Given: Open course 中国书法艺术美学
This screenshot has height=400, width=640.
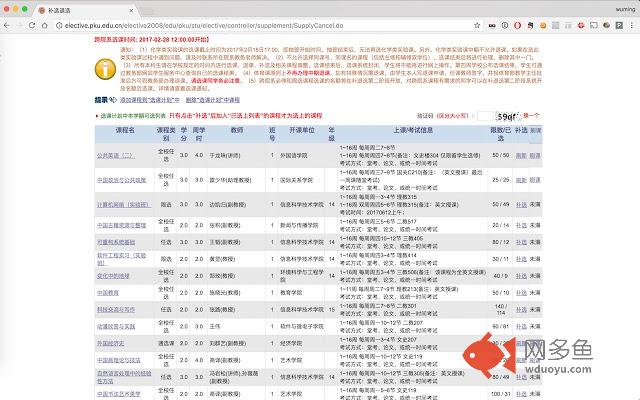Looking at the screenshot, I should tap(118, 394).
